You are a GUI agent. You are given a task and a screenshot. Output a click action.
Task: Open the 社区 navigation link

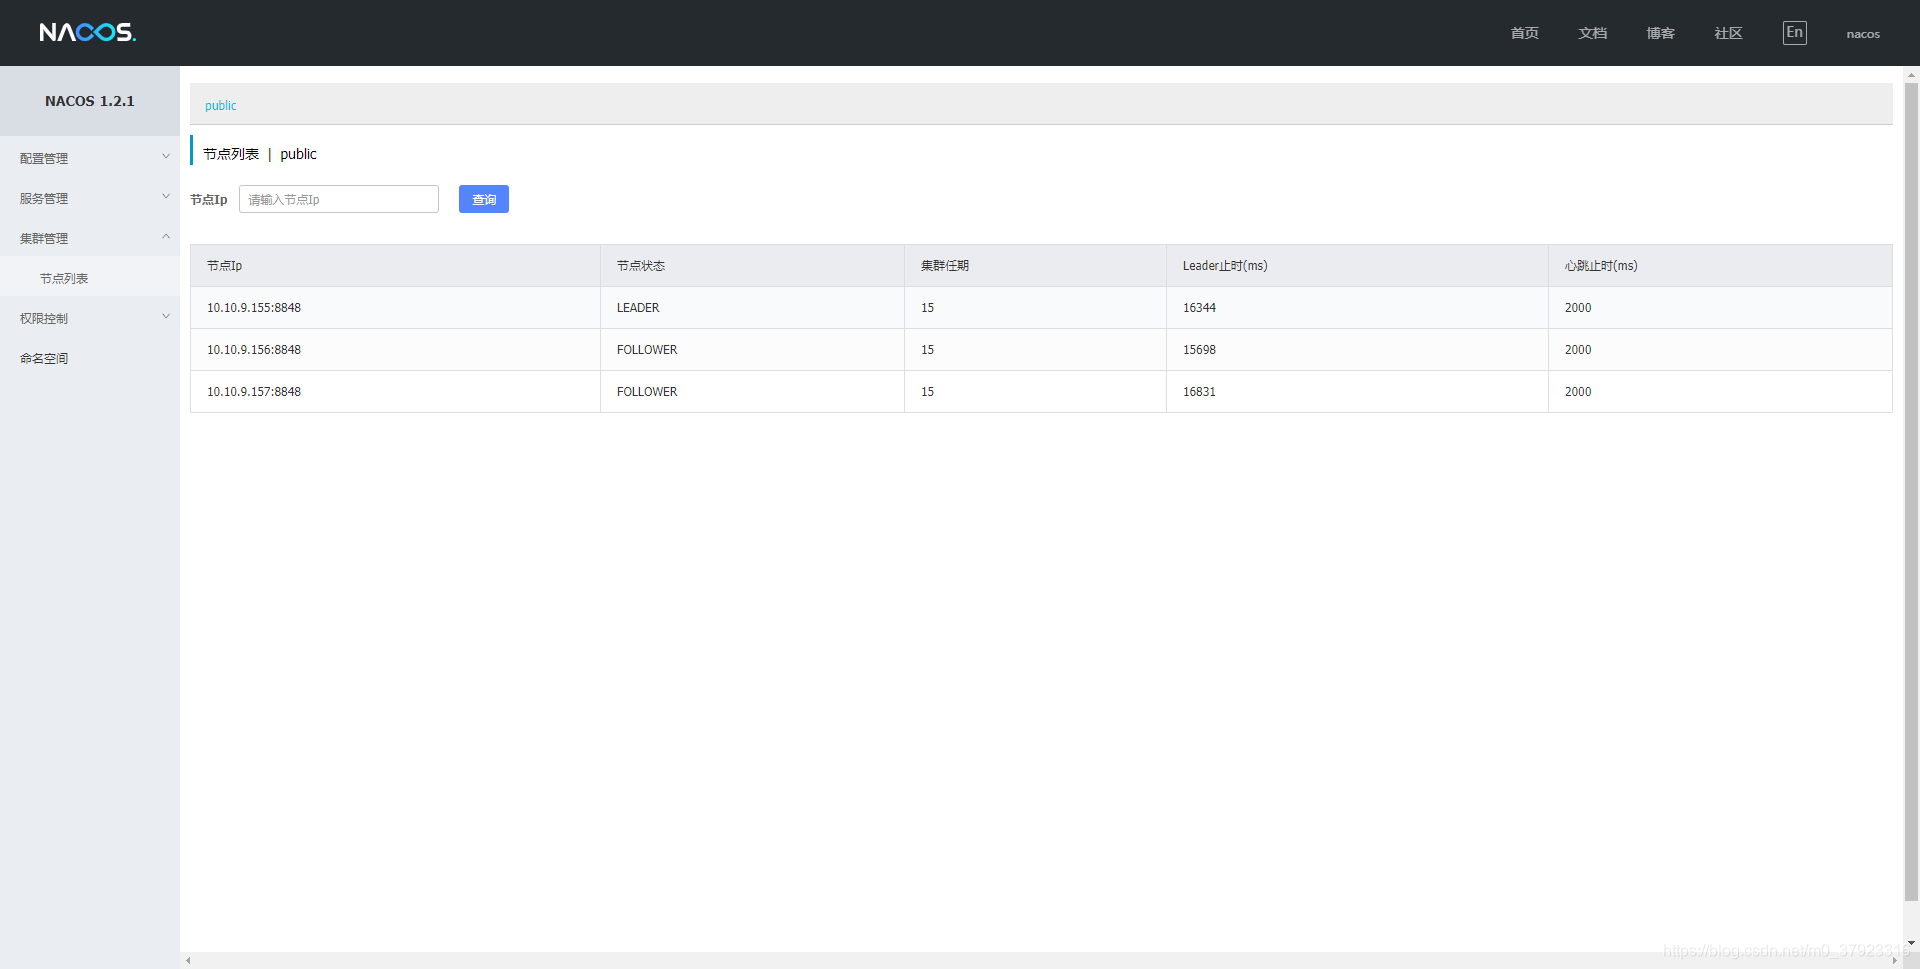pyautogui.click(x=1728, y=33)
